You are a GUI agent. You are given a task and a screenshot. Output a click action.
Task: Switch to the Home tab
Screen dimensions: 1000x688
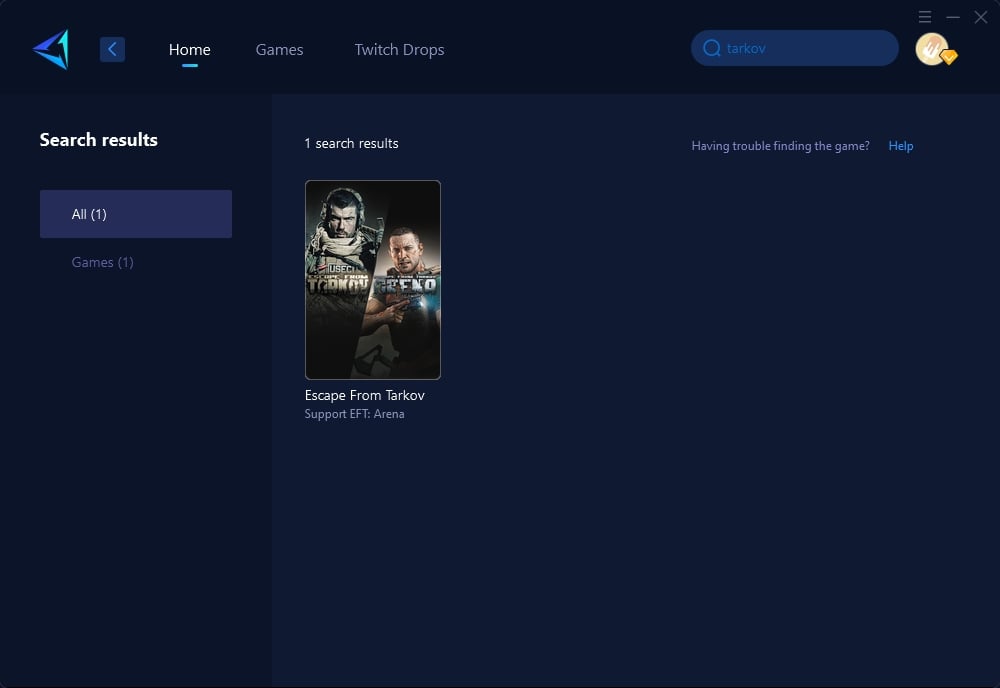[189, 50]
